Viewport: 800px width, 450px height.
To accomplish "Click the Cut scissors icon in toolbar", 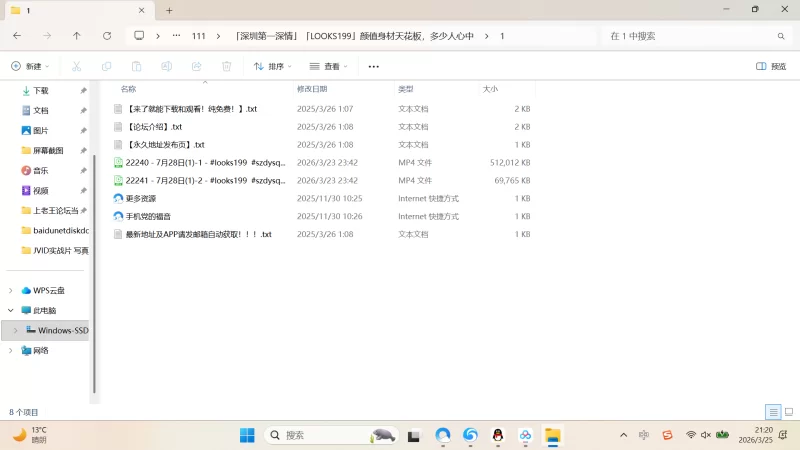I will 76,66.
